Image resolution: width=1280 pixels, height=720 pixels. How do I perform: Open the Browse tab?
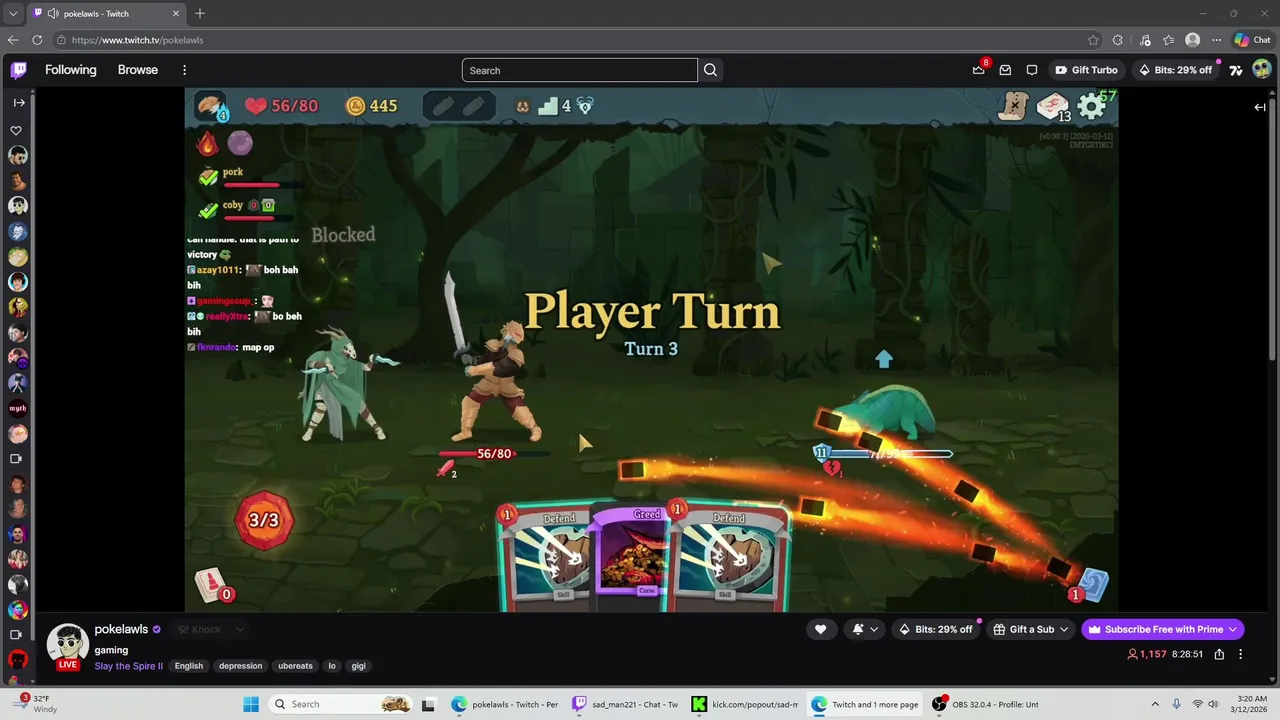coord(138,70)
